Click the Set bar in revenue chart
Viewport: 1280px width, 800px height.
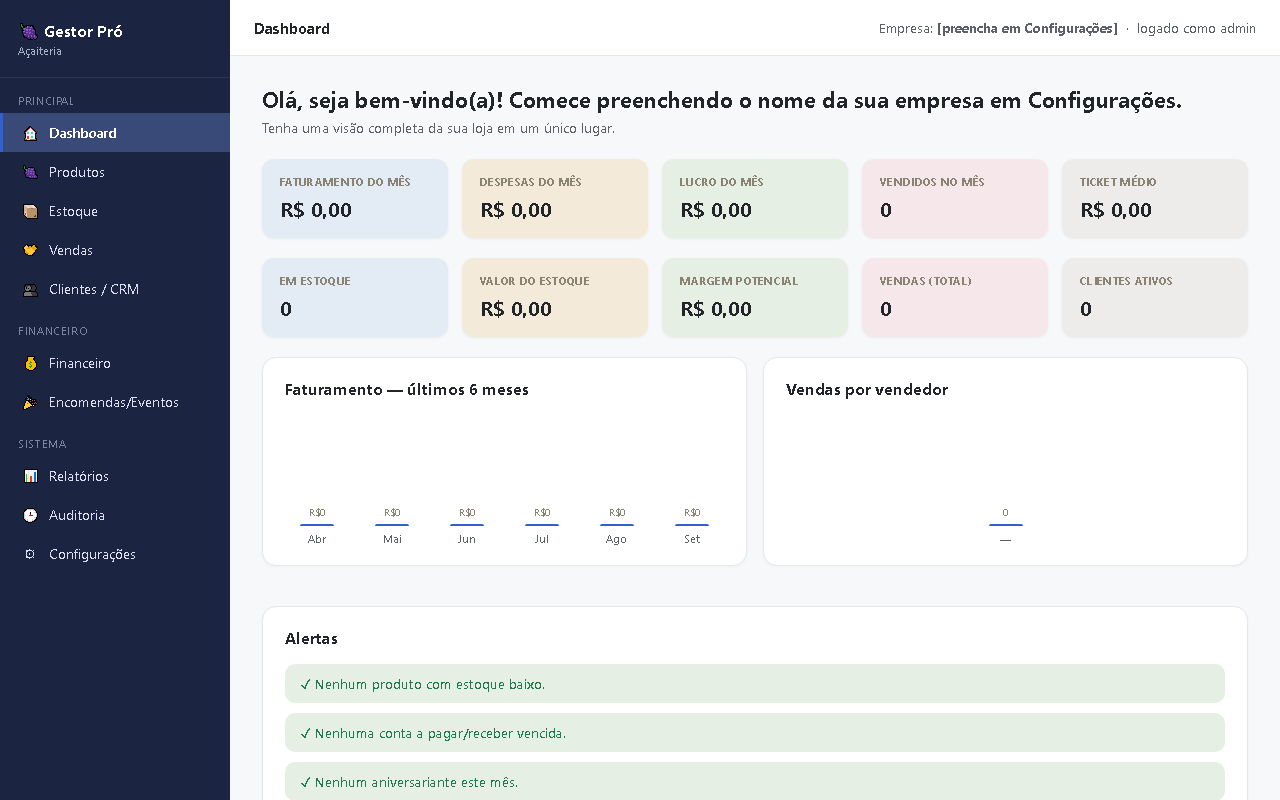692,525
